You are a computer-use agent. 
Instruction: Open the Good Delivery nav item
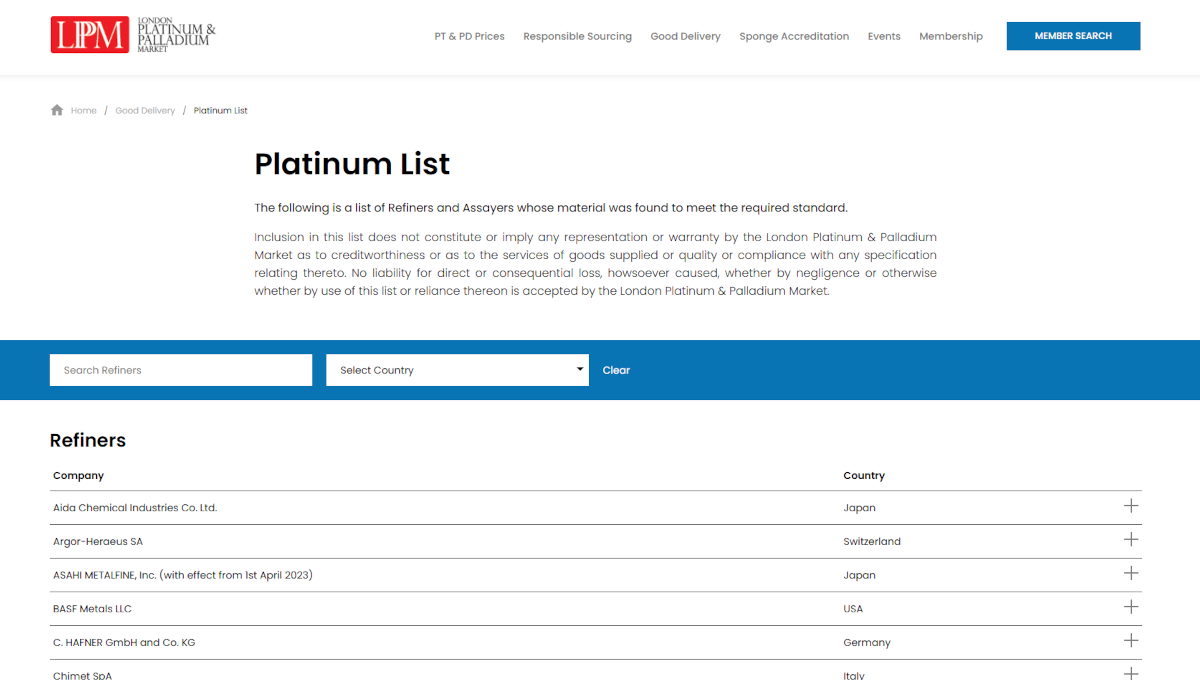pos(685,36)
